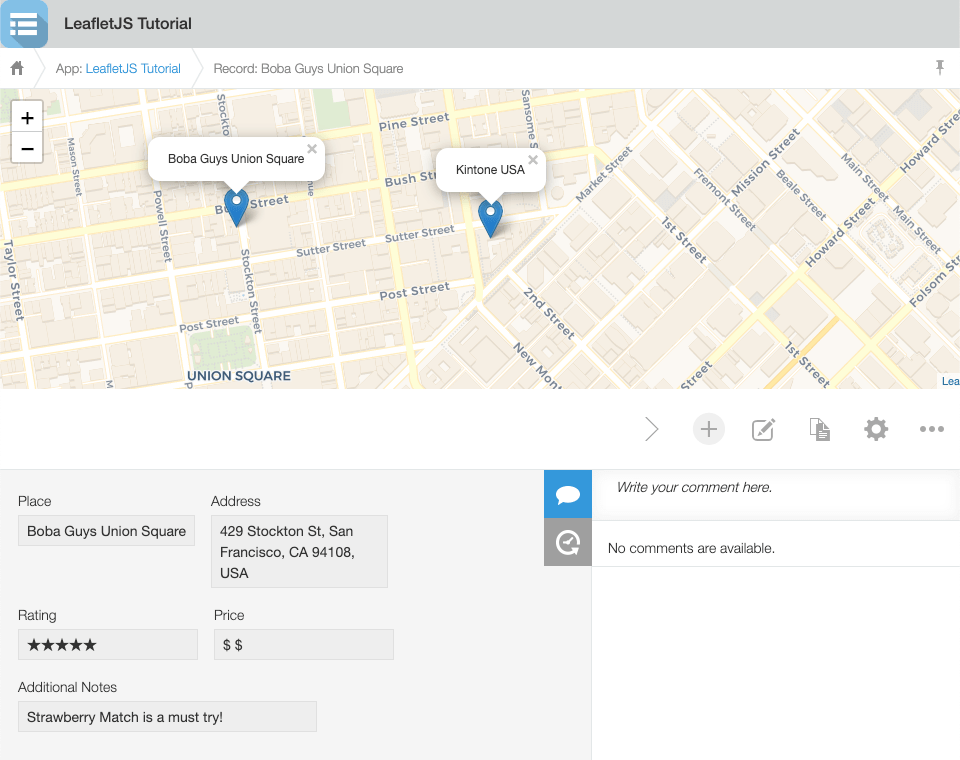The height and width of the screenshot is (760, 960).
Task: Add a new record with the plus icon
Action: tap(708, 428)
